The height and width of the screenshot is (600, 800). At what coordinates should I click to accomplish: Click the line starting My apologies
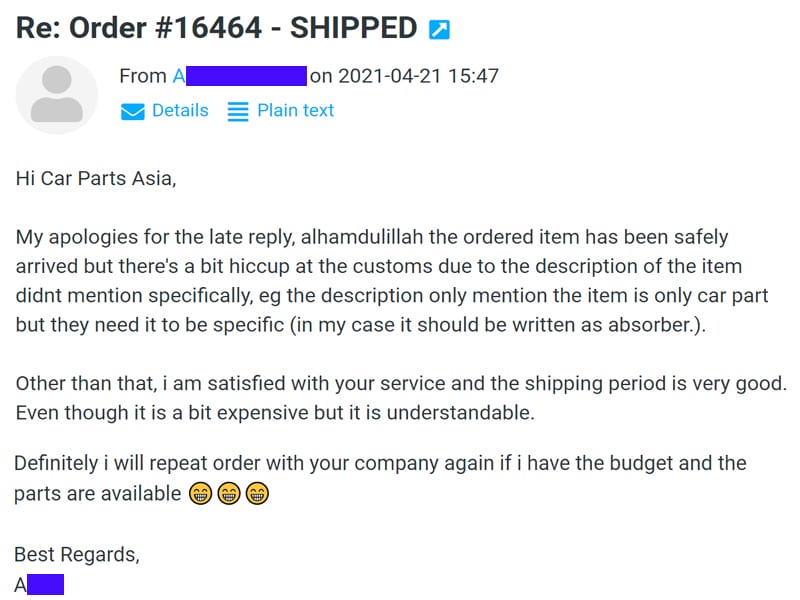tap(372, 237)
